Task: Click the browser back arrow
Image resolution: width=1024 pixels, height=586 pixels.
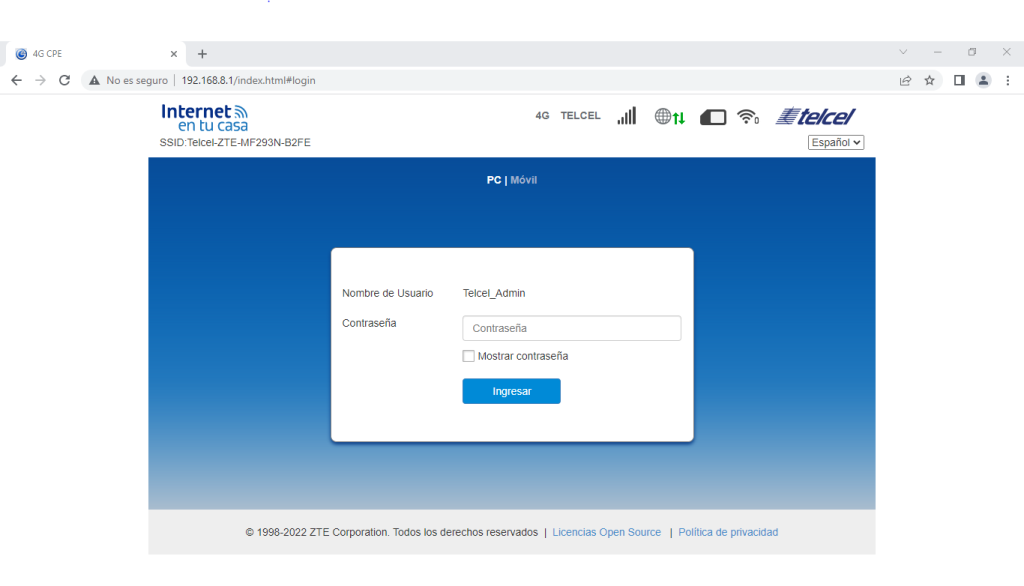Action: 16,80
